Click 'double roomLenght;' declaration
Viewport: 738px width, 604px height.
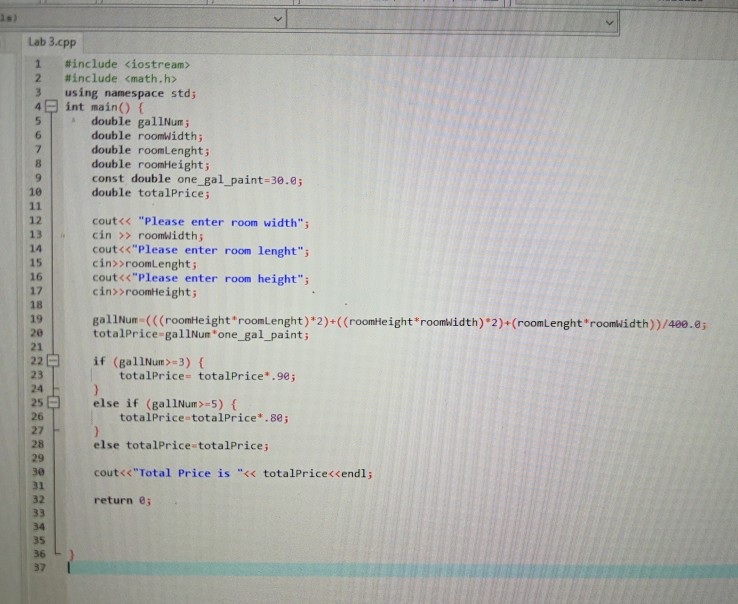(150, 150)
